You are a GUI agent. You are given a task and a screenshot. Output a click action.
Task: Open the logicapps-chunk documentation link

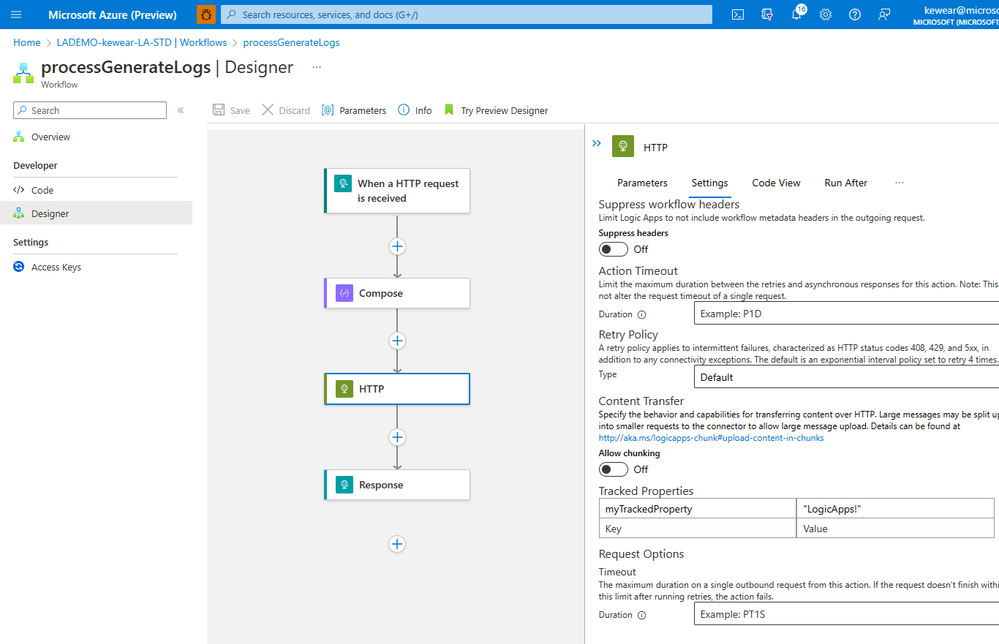[711, 438]
